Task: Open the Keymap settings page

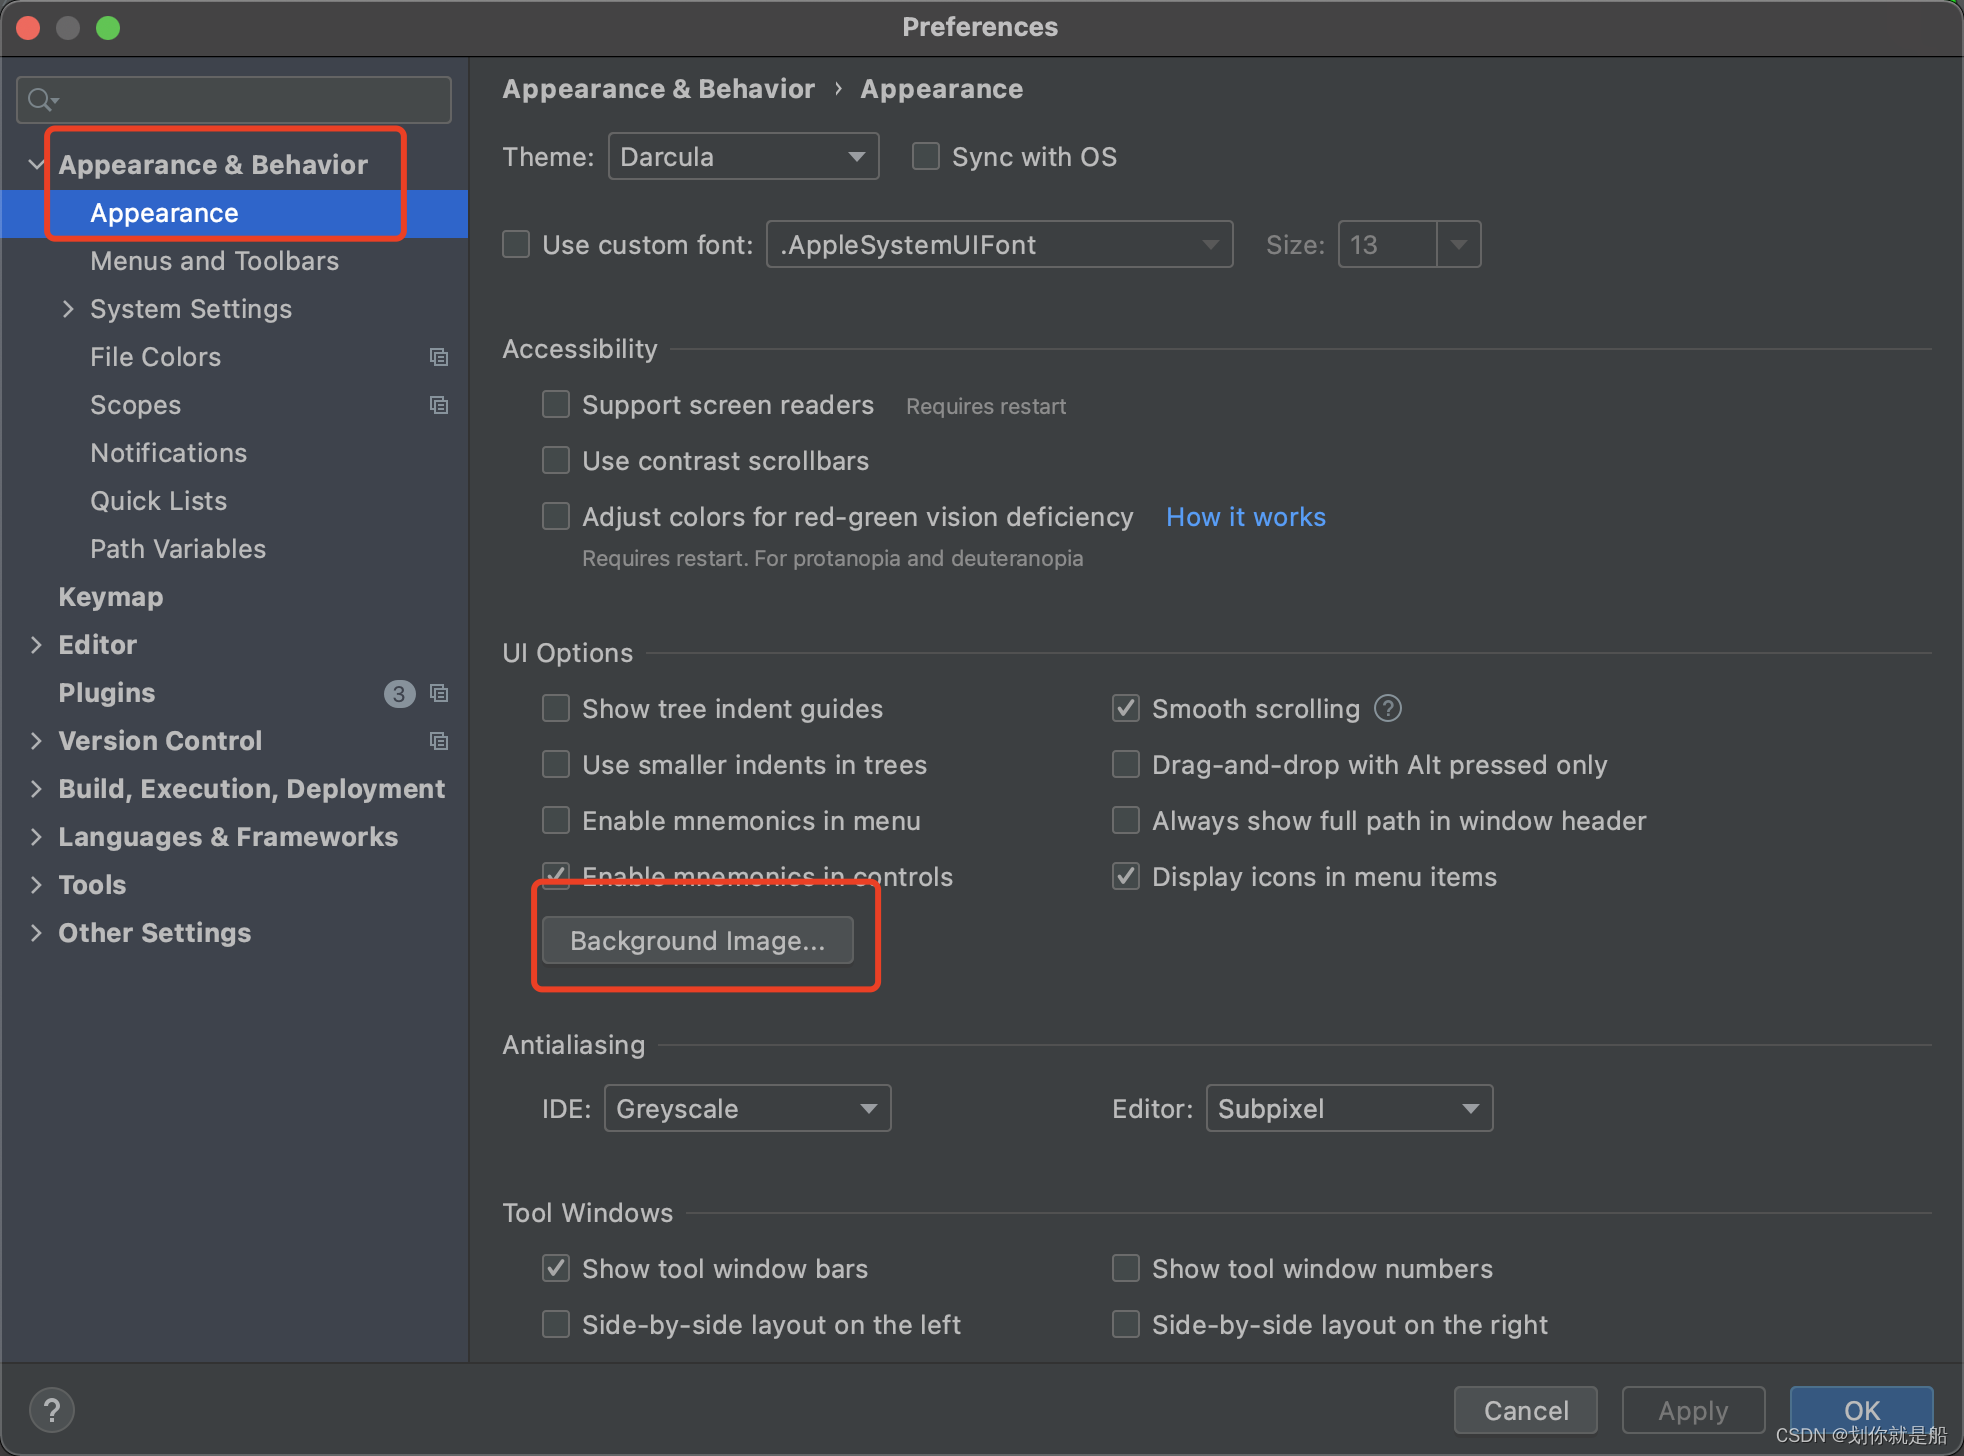Action: pos(110,597)
